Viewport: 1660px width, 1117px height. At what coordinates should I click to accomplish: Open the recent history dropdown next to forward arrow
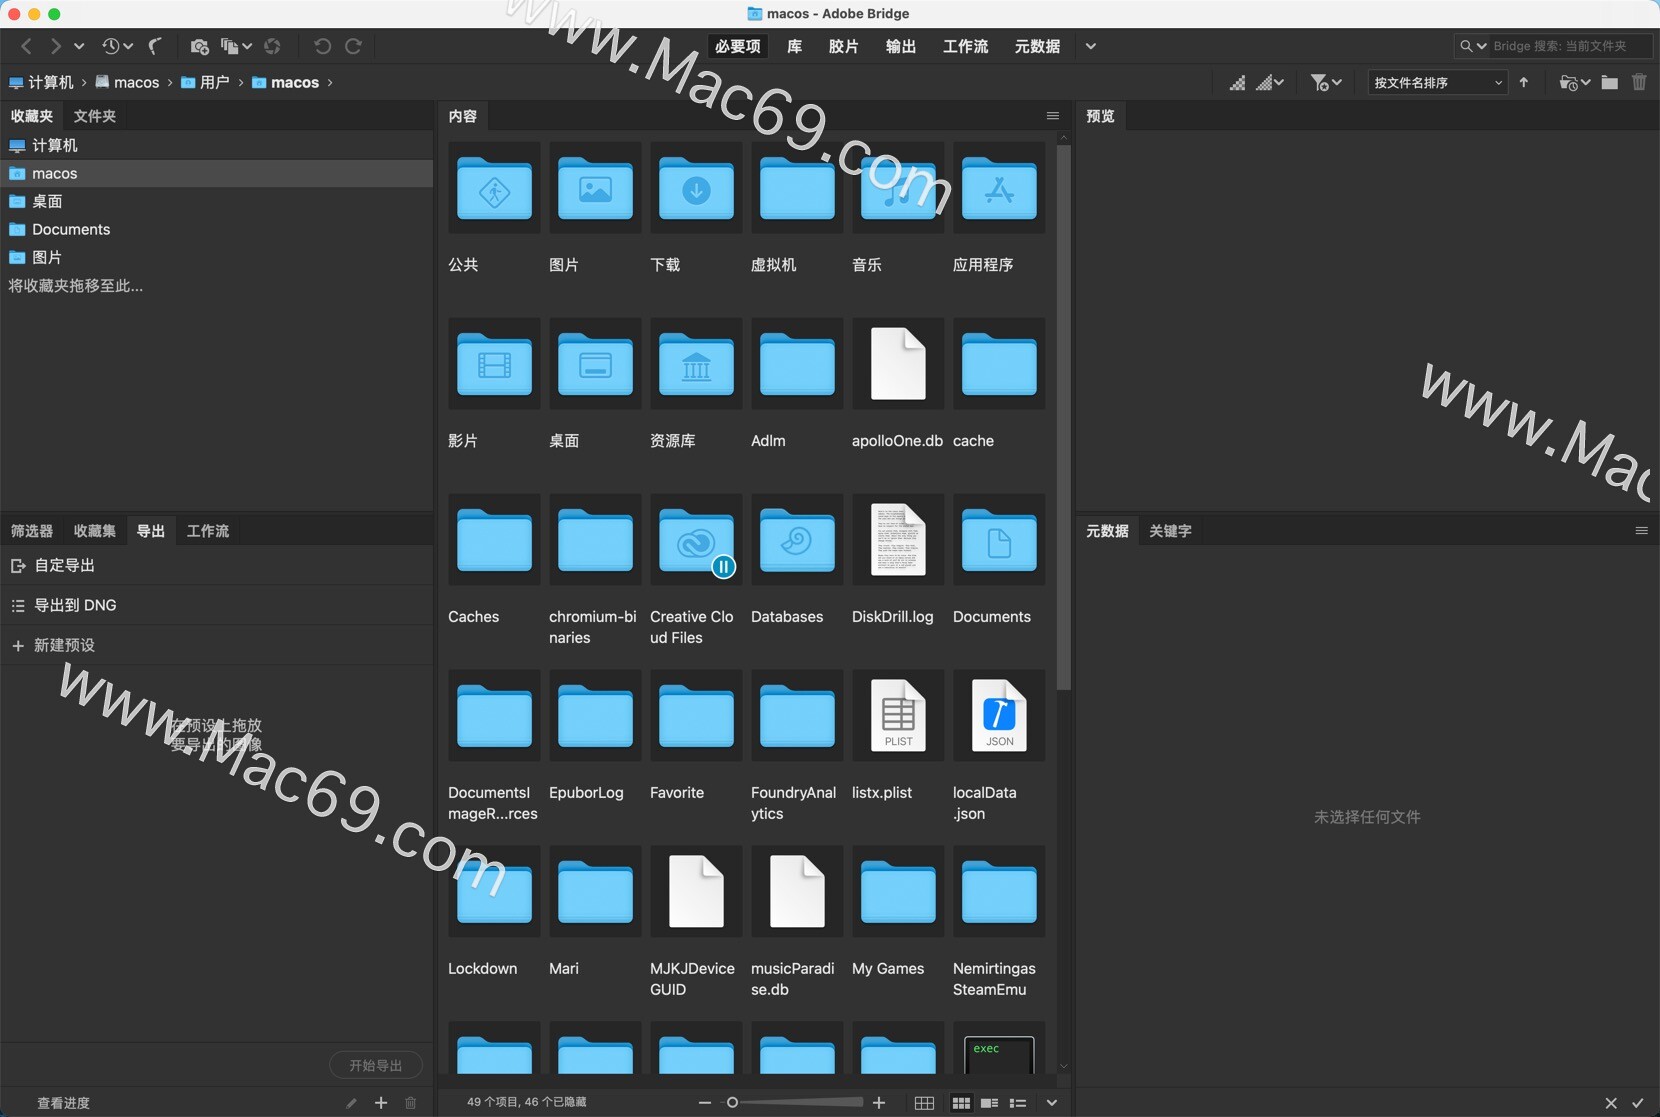79,46
